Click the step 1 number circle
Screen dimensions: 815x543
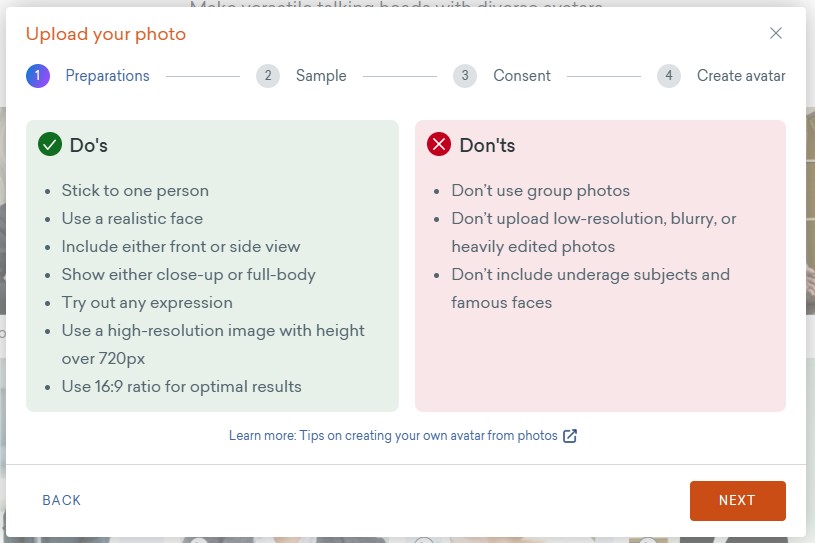[38, 76]
